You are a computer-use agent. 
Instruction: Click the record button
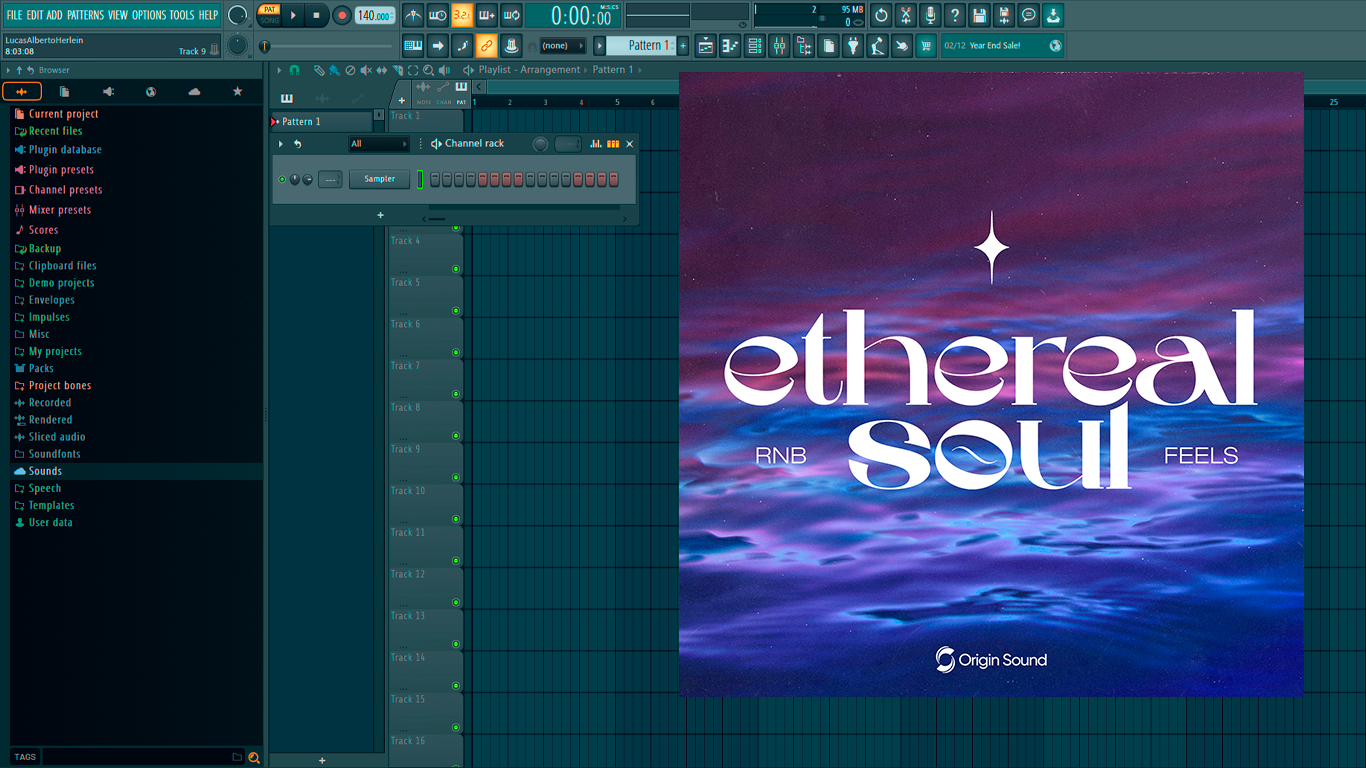(x=342, y=15)
